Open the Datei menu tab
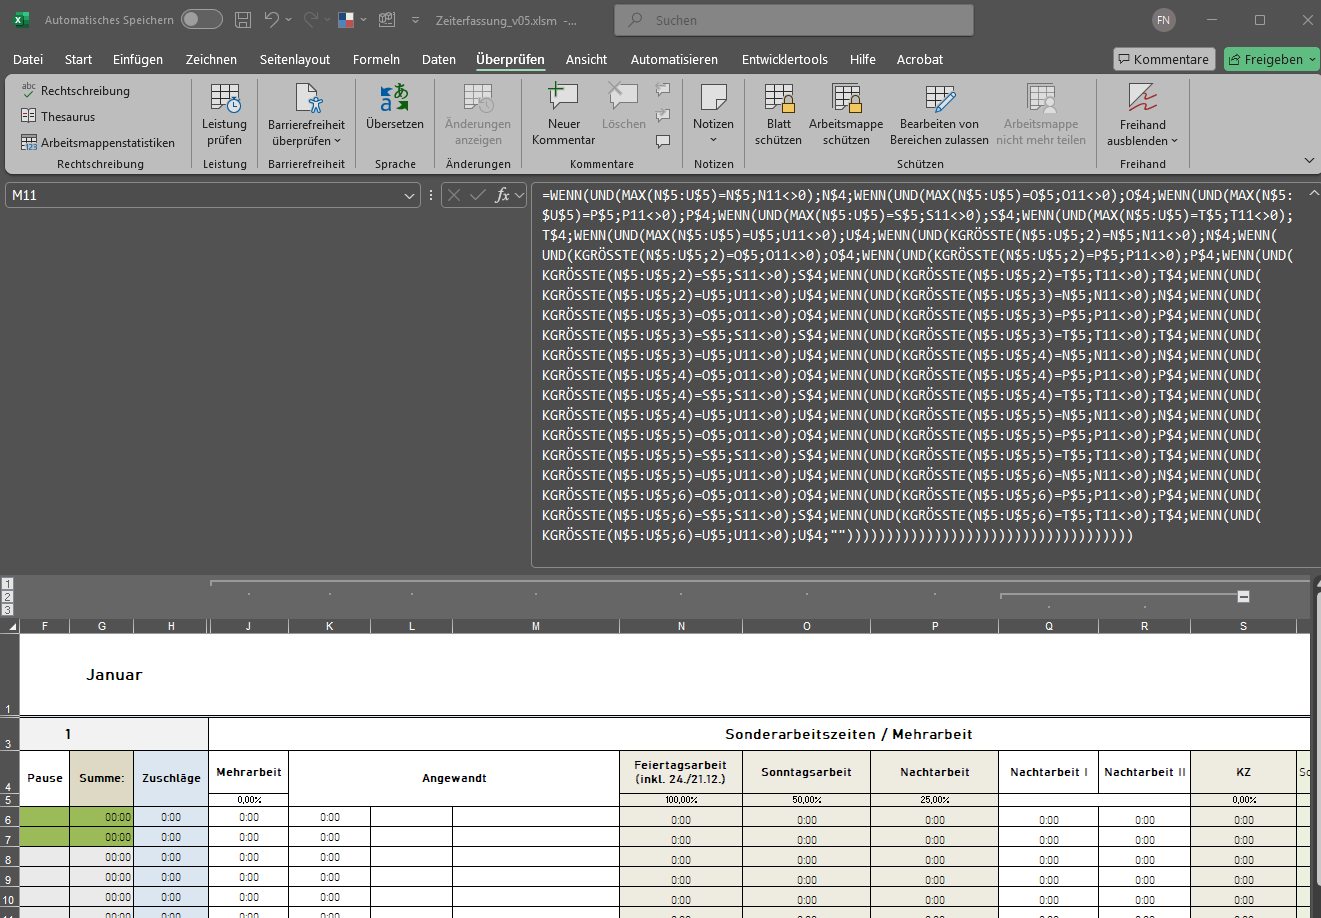Image resolution: width=1321 pixels, height=918 pixels. click(28, 60)
